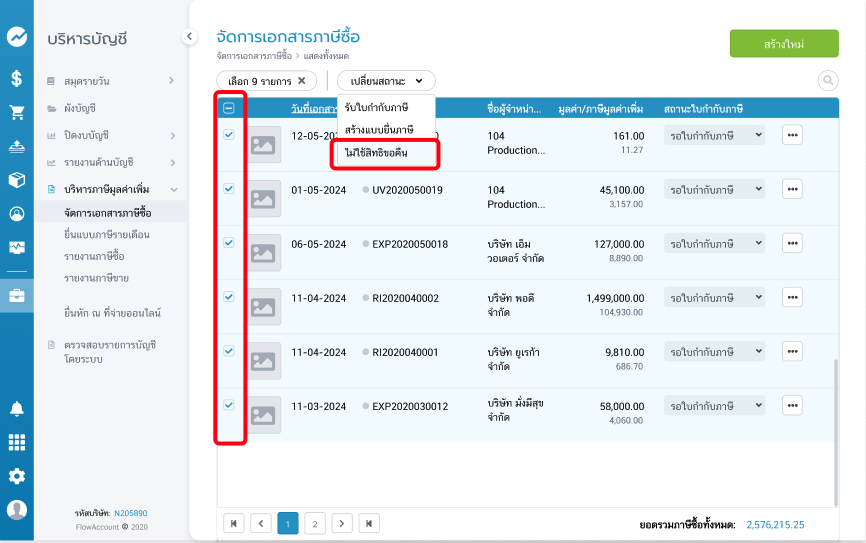Image resolution: width=866 pixels, height=543 pixels.
Task: Go to page 2 in pagination
Action: [314, 523]
